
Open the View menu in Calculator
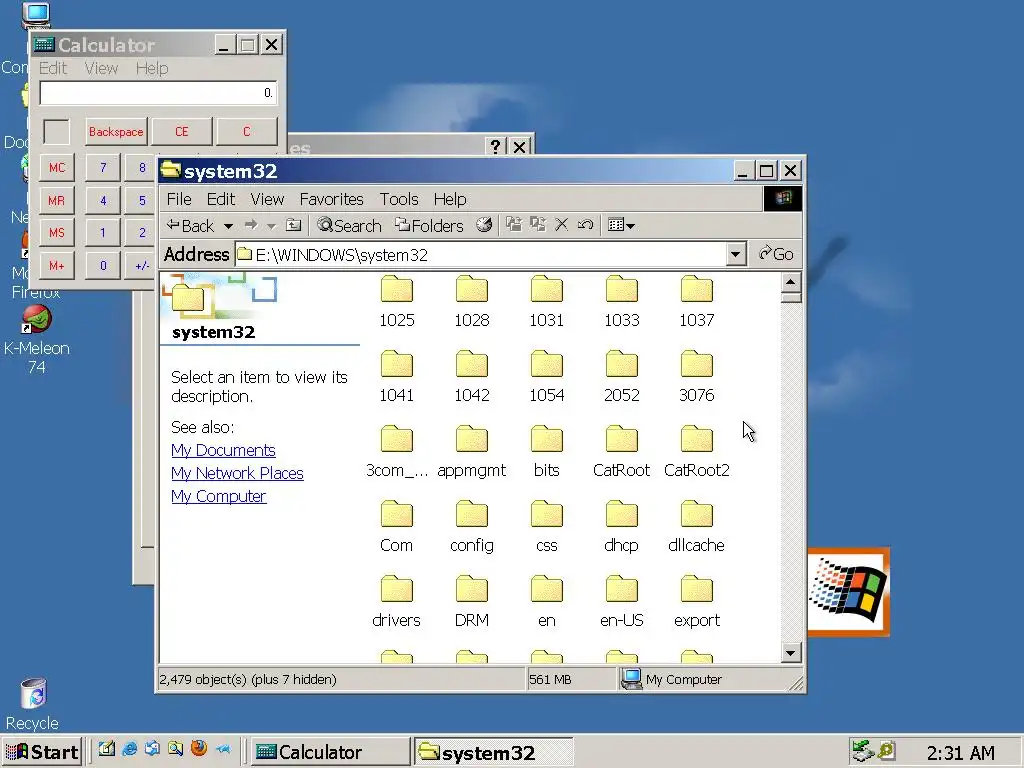click(x=101, y=69)
